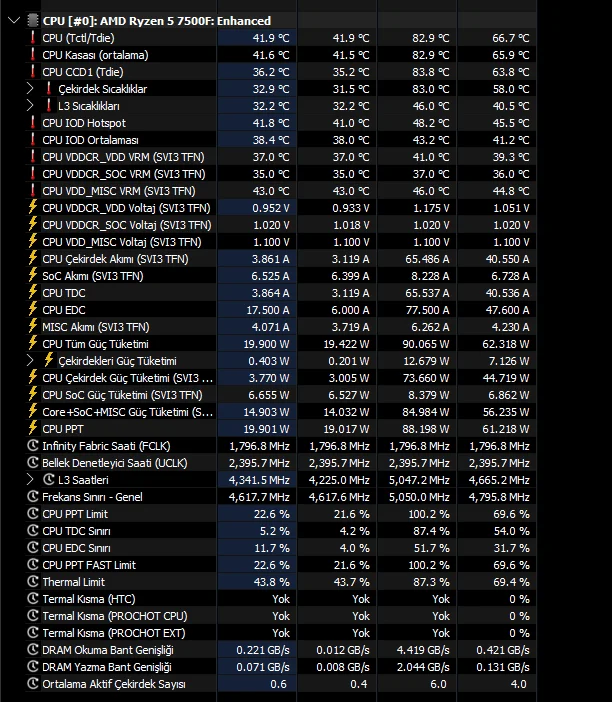Click clock icon beside Frekans Sınırı - Genel
Viewport: 612px width, 702px height.
pyautogui.click(x=33, y=497)
